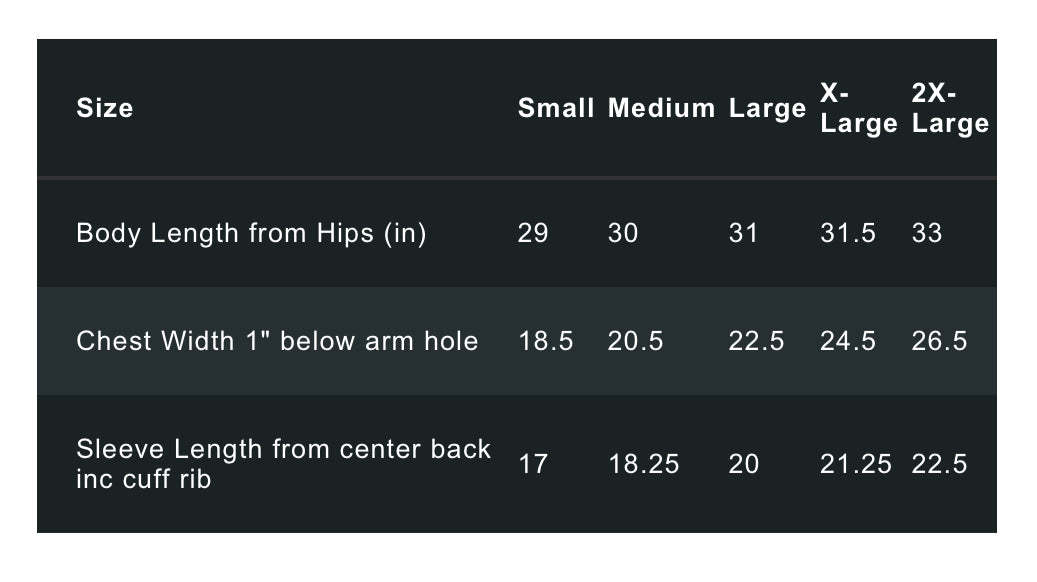Click the X-Large column header

pyautogui.click(x=858, y=108)
